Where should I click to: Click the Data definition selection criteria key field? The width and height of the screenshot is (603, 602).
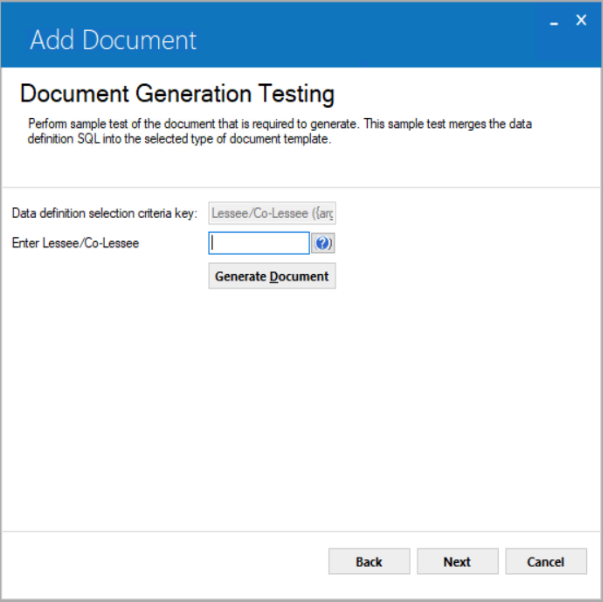tap(272, 213)
